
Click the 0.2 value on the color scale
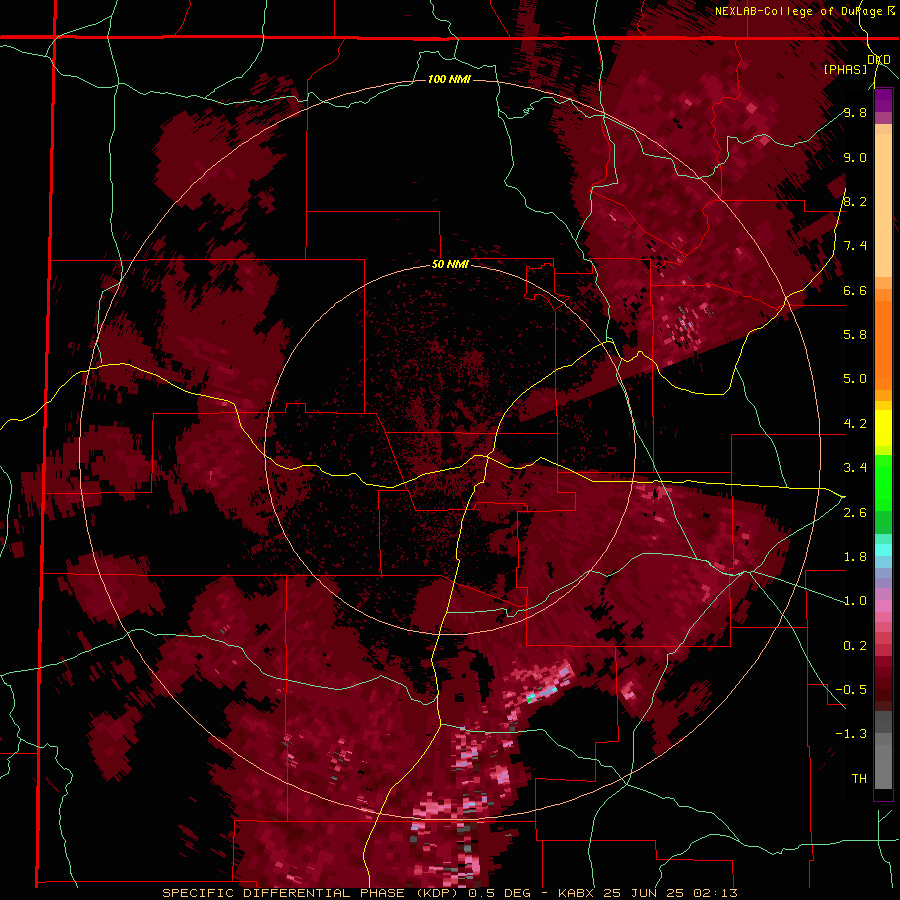click(855, 646)
